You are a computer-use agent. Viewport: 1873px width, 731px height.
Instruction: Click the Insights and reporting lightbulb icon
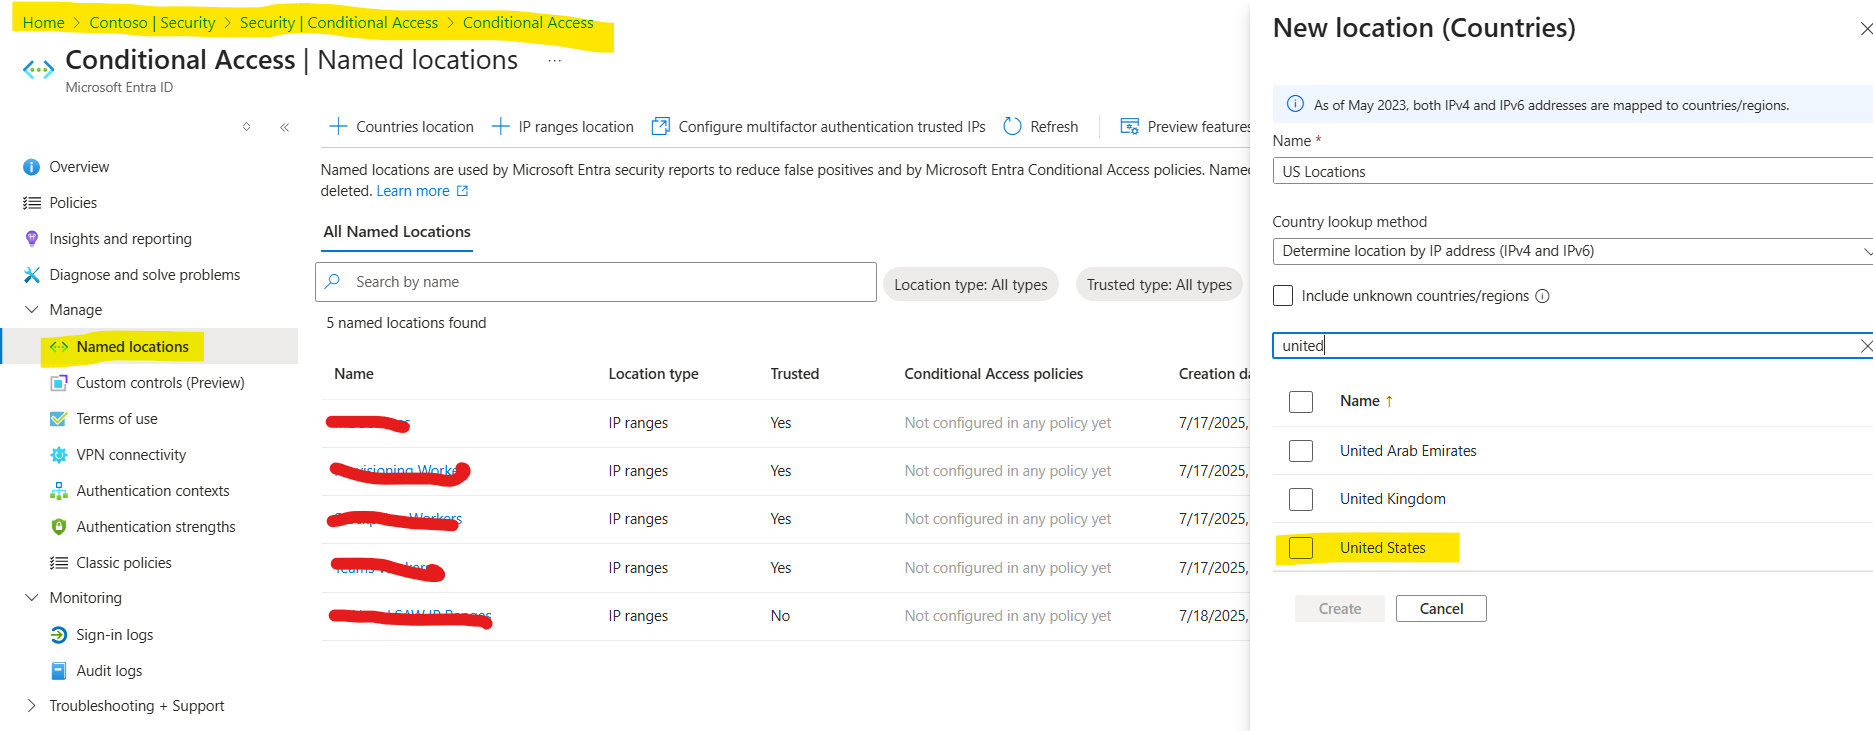pyautogui.click(x=32, y=239)
